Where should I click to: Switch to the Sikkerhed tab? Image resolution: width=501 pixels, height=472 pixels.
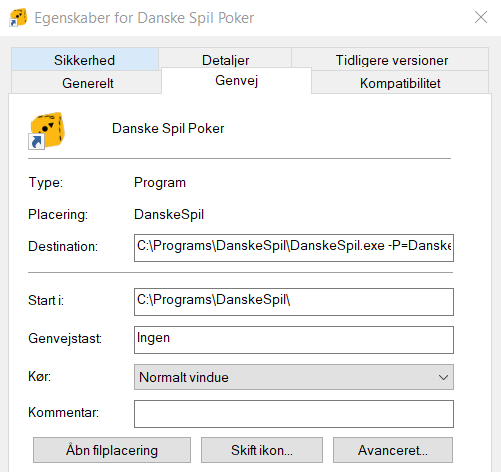point(85,59)
